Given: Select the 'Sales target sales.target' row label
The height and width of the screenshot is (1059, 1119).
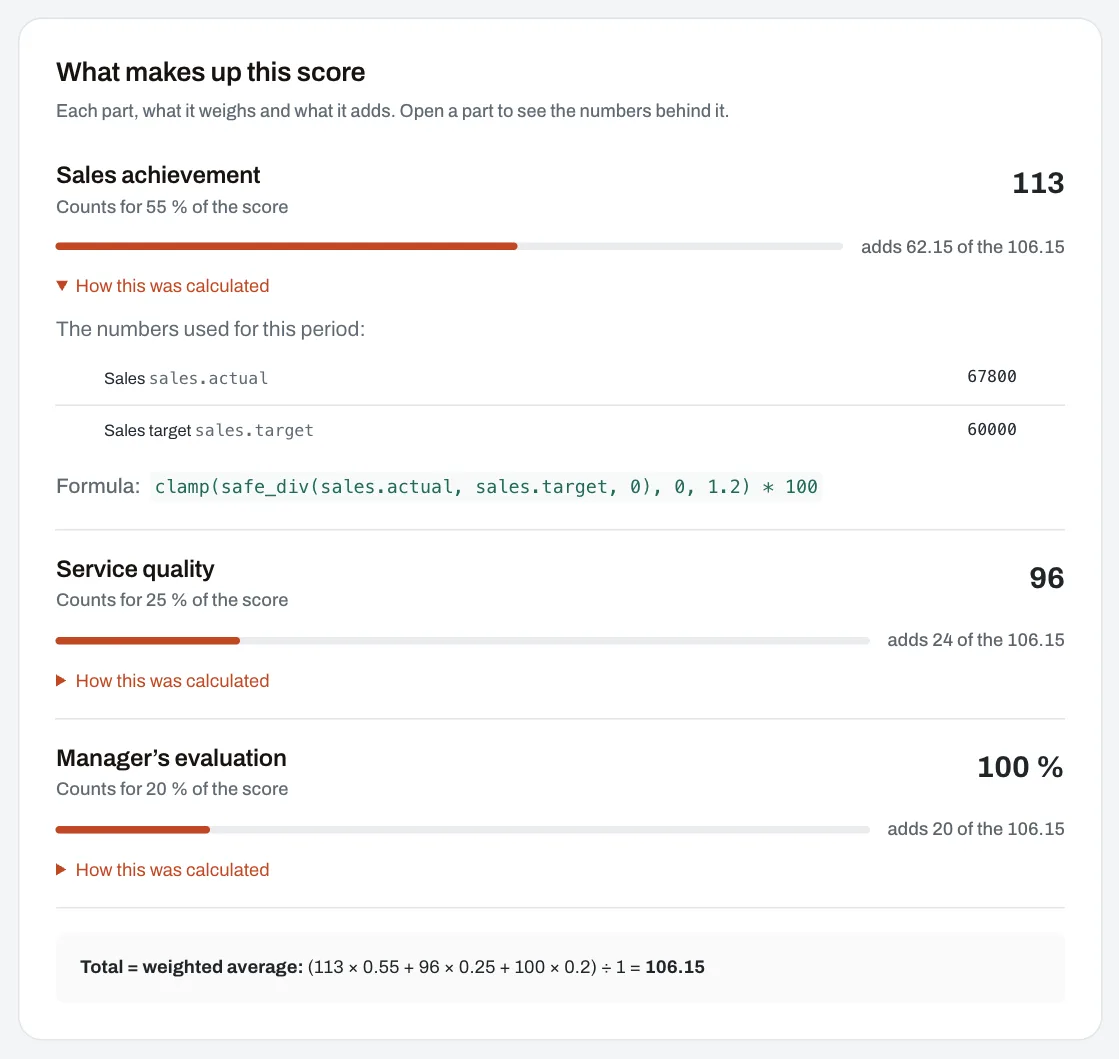Looking at the screenshot, I should (209, 430).
